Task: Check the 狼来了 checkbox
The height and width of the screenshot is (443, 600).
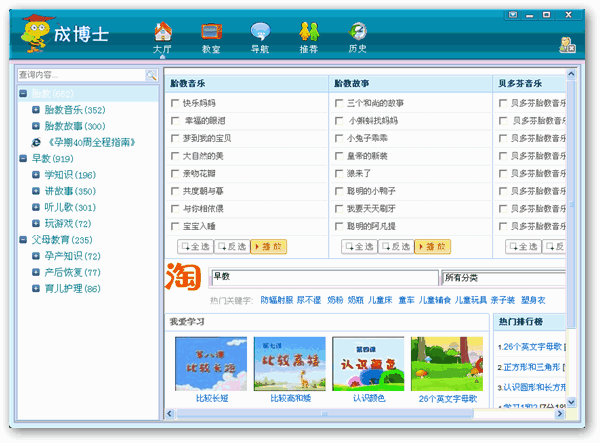Action: 339,174
